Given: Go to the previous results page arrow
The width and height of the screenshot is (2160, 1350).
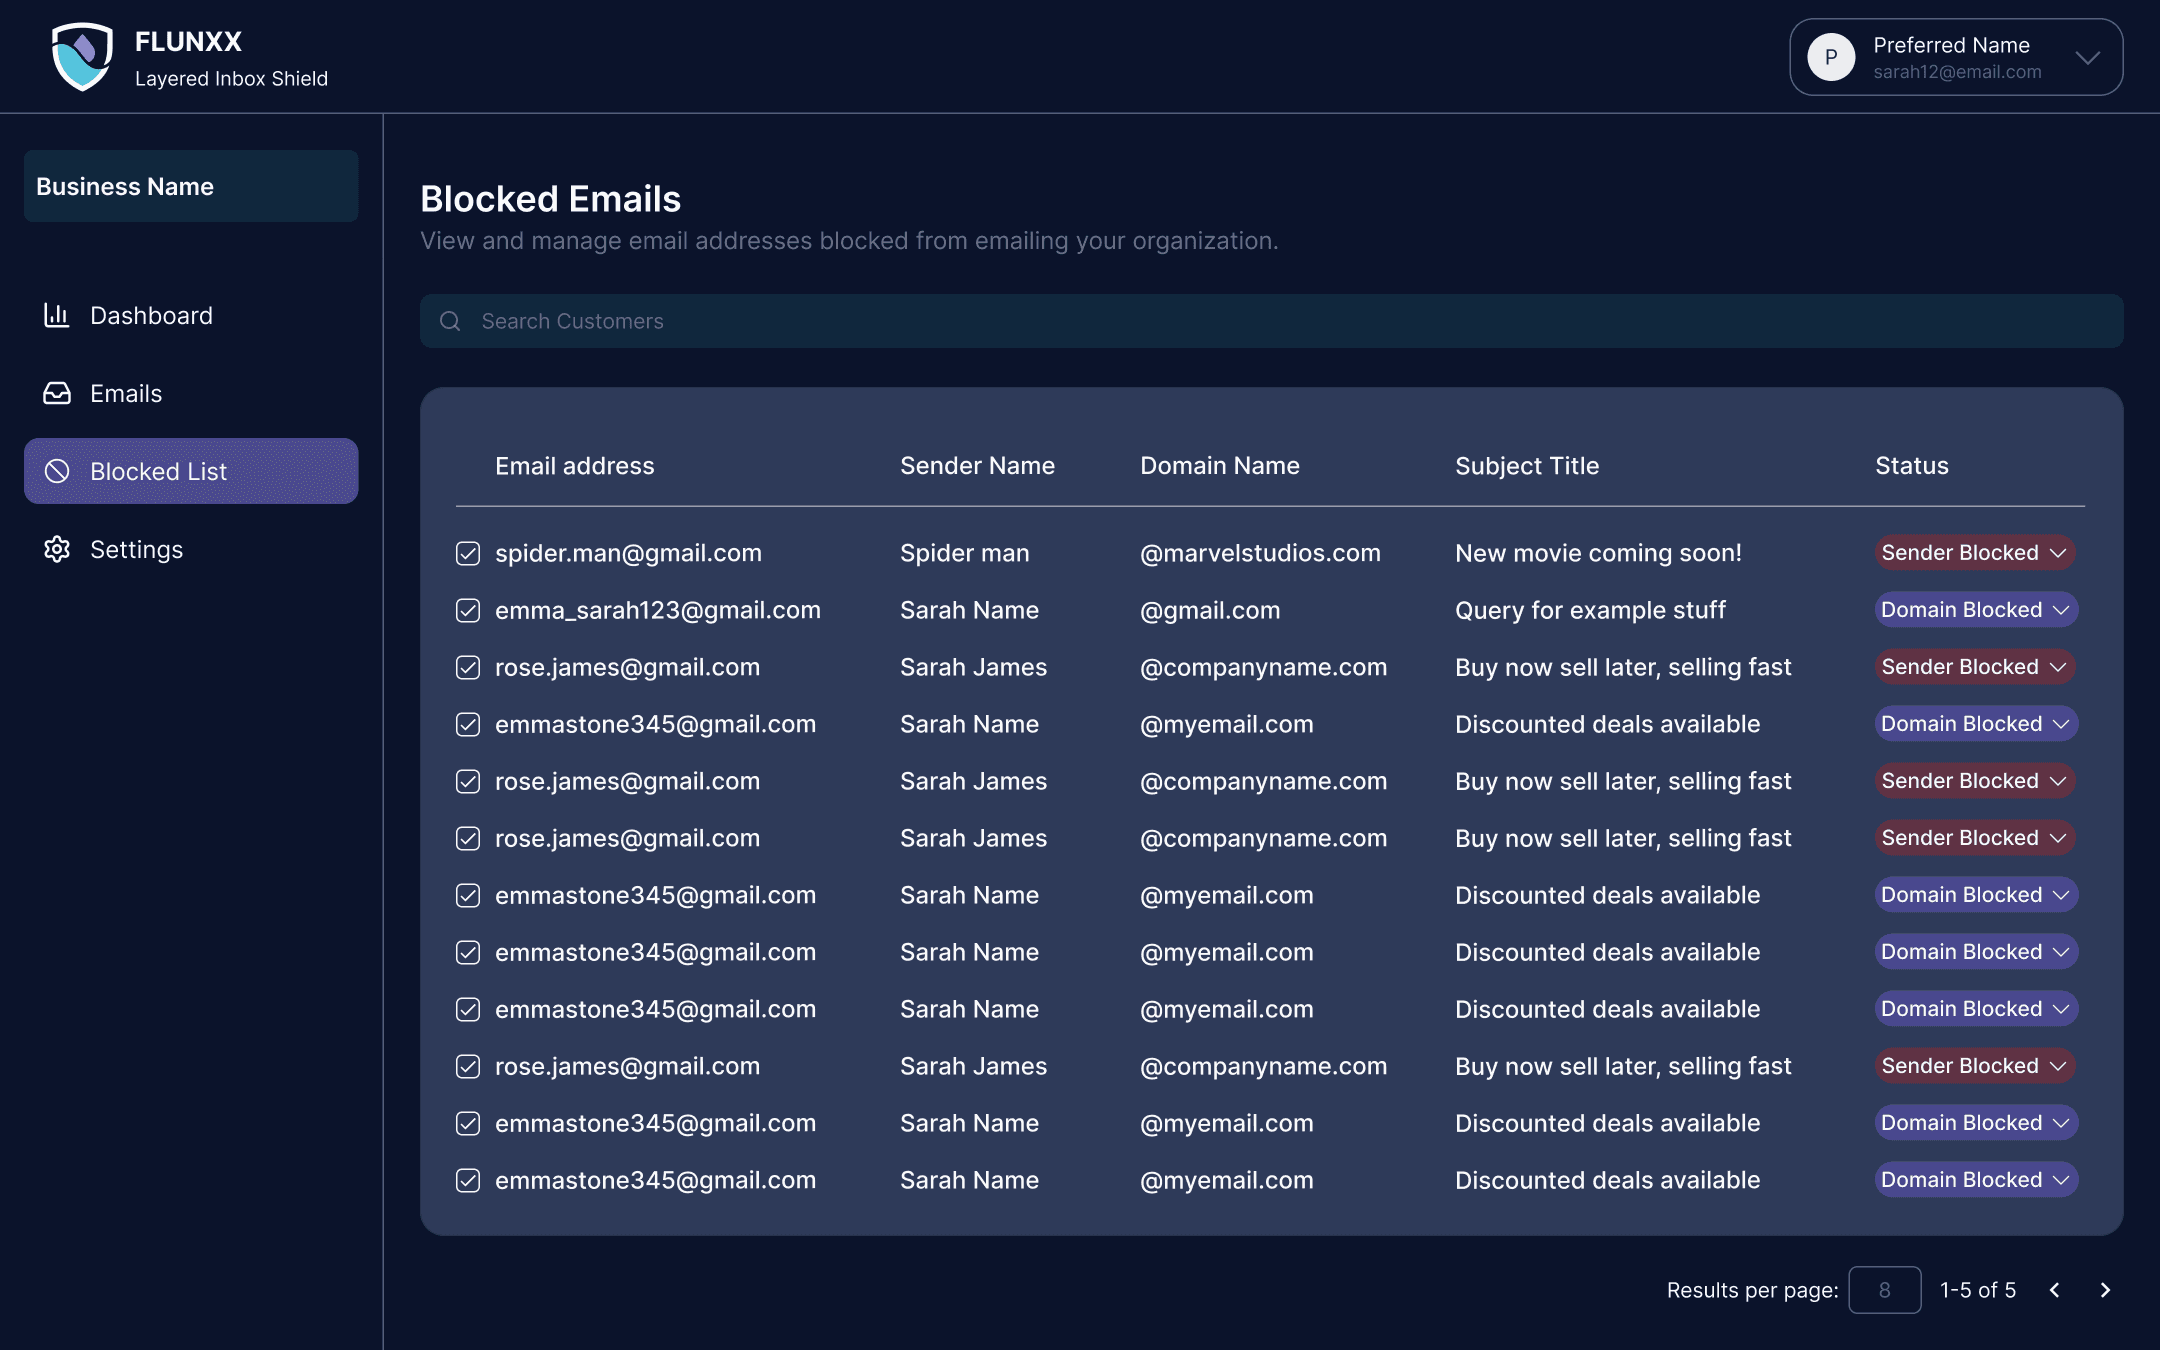Looking at the screenshot, I should pos(2055,1290).
